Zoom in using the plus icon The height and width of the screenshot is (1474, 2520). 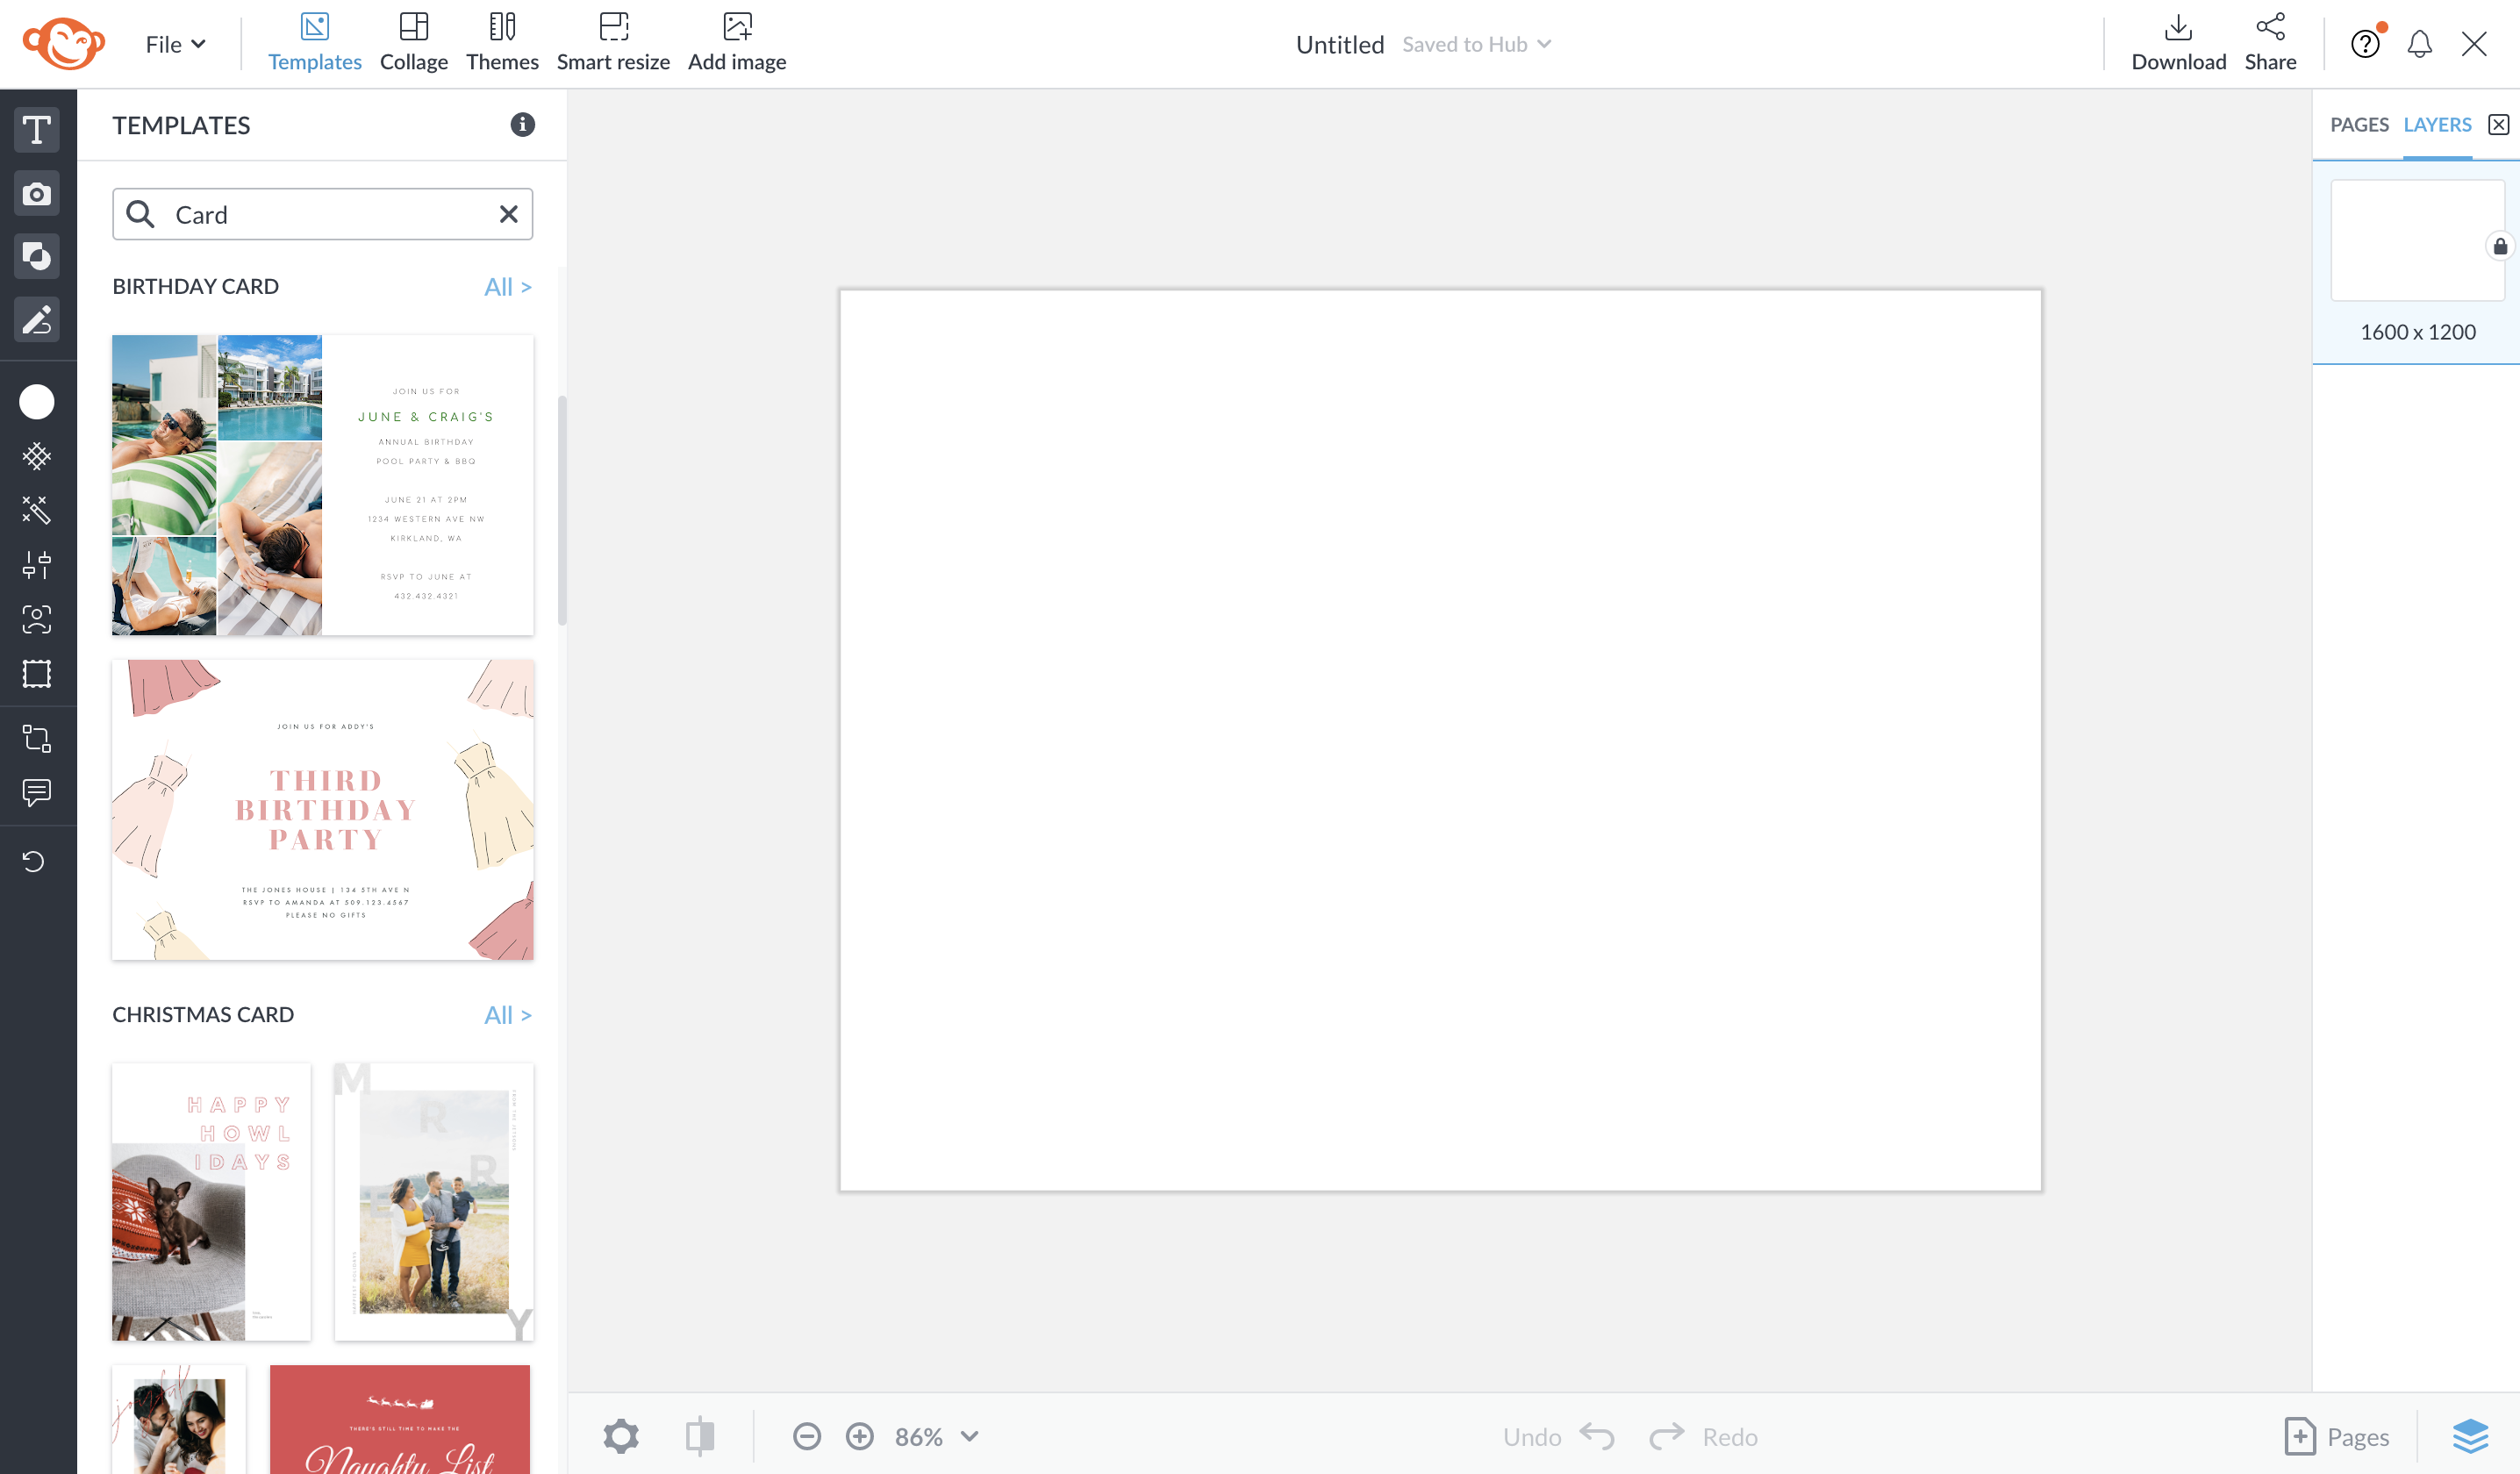pos(858,1436)
